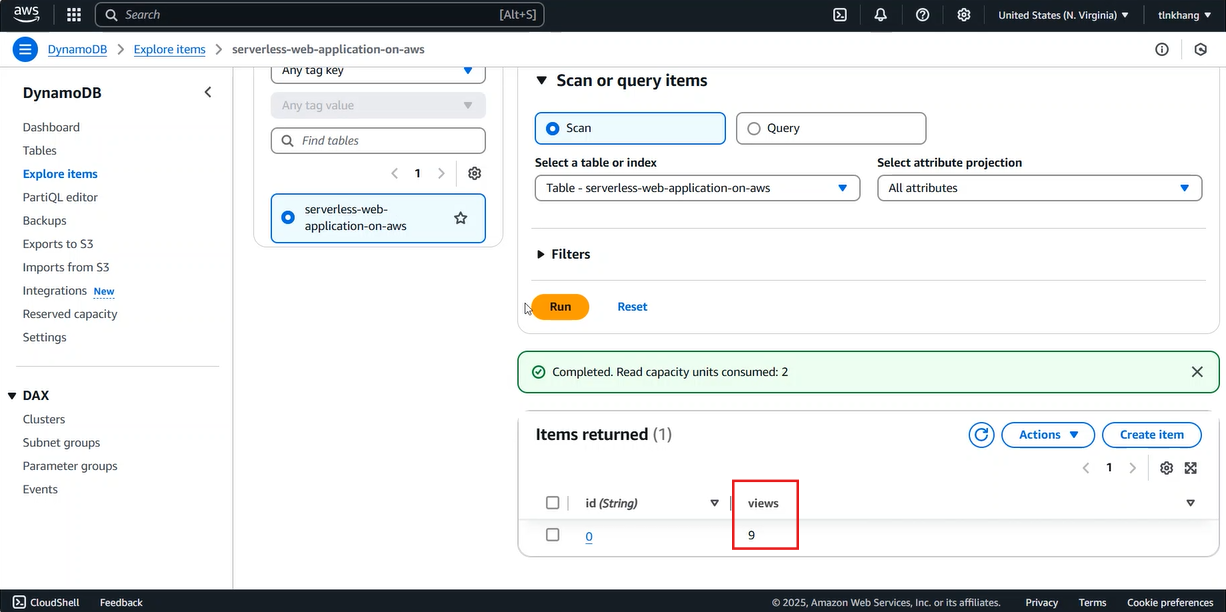The height and width of the screenshot is (612, 1226).
Task: Open the info panel icon
Action: pyautogui.click(x=1162, y=49)
